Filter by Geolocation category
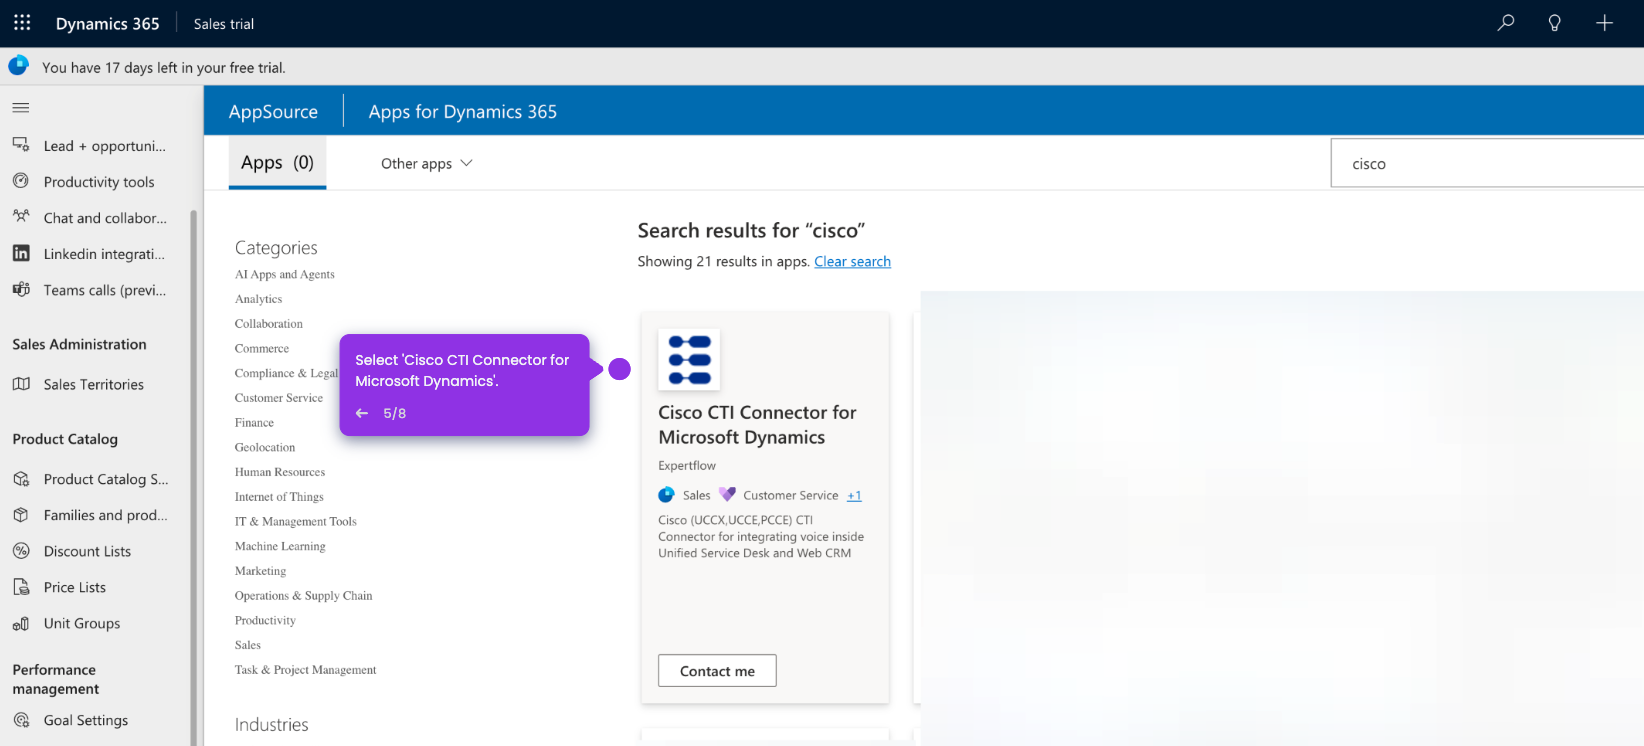The image size is (1644, 746). point(265,447)
